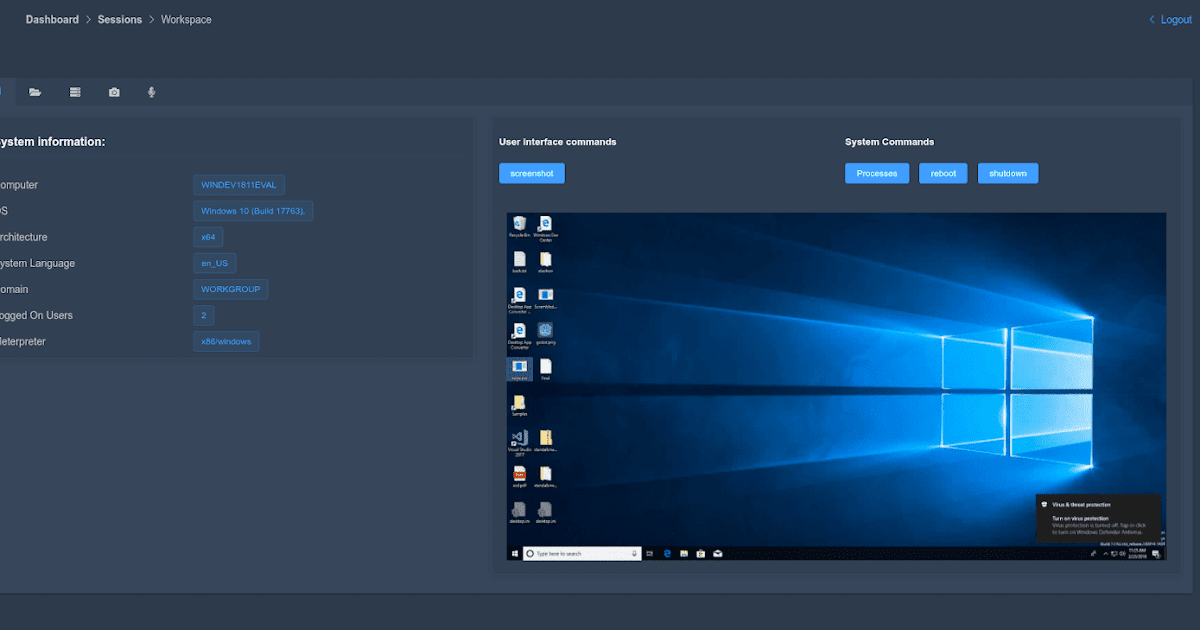Screen dimensions: 1200x630
Task: Click File Explorer icon in remote taskbar
Action: (684, 554)
